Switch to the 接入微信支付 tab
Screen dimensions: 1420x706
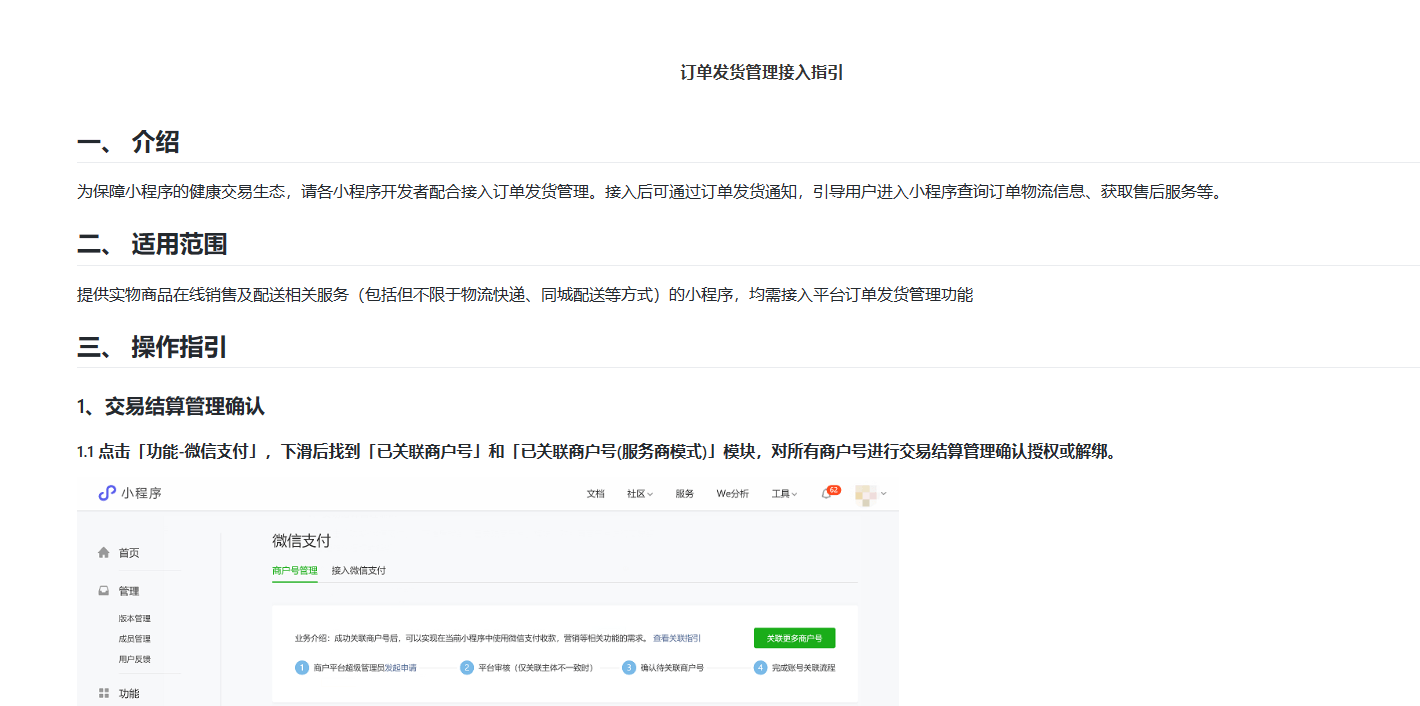coord(359,571)
